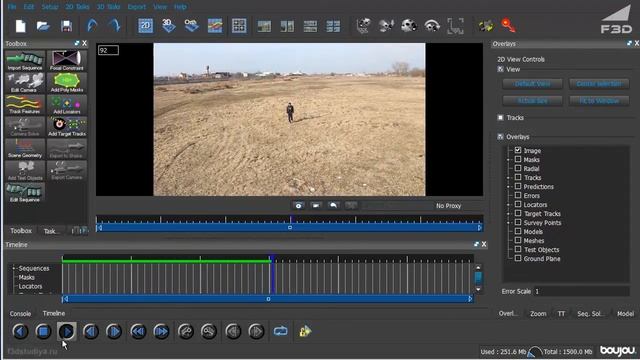Screen dimensions: 640x360
Task: Click the blue playhead marker in Timeline
Action: click(273, 274)
